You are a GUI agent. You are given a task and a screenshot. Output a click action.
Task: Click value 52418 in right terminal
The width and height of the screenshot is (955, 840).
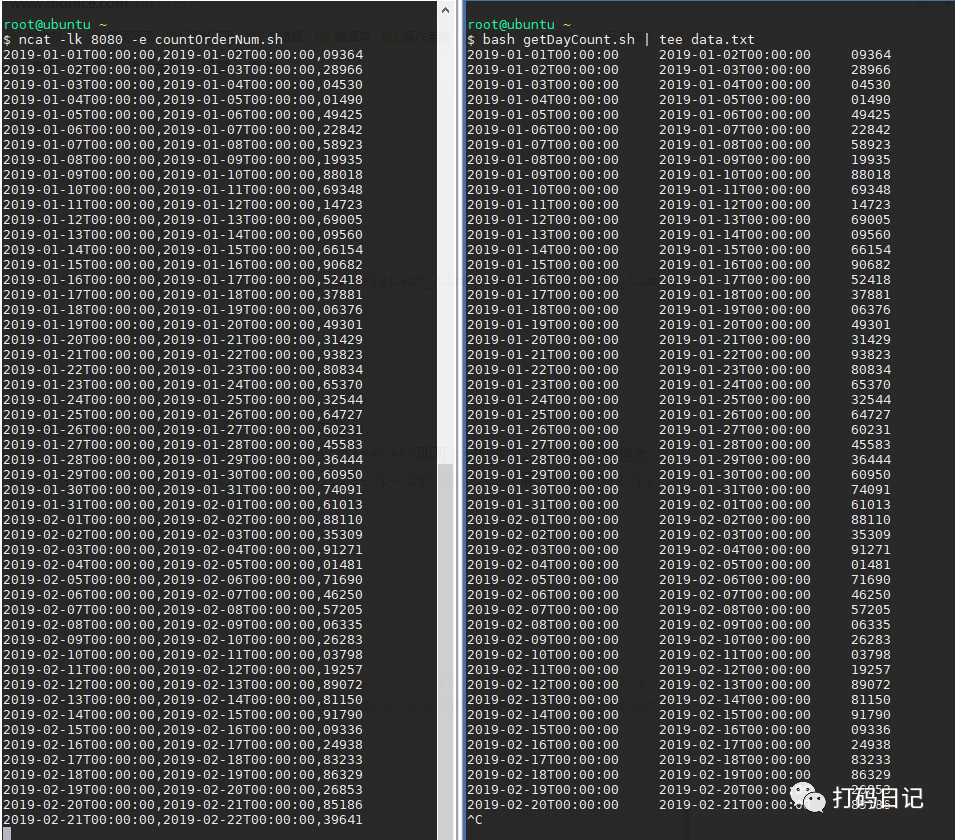pos(871,280)
